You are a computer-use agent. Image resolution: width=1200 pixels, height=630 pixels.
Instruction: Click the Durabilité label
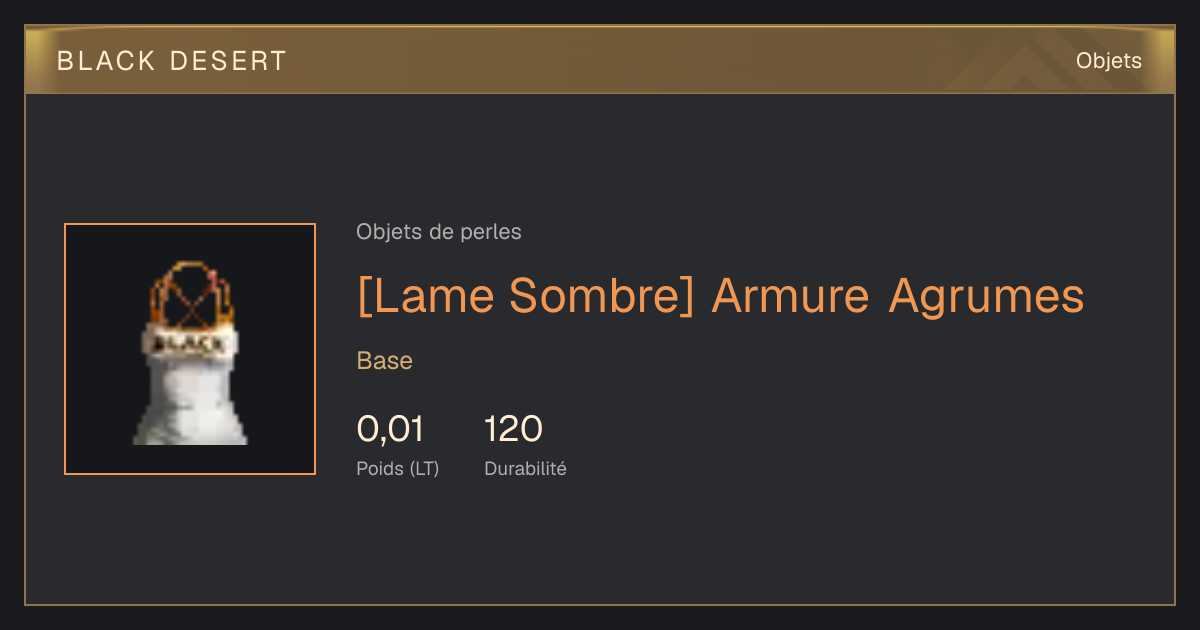525,468
